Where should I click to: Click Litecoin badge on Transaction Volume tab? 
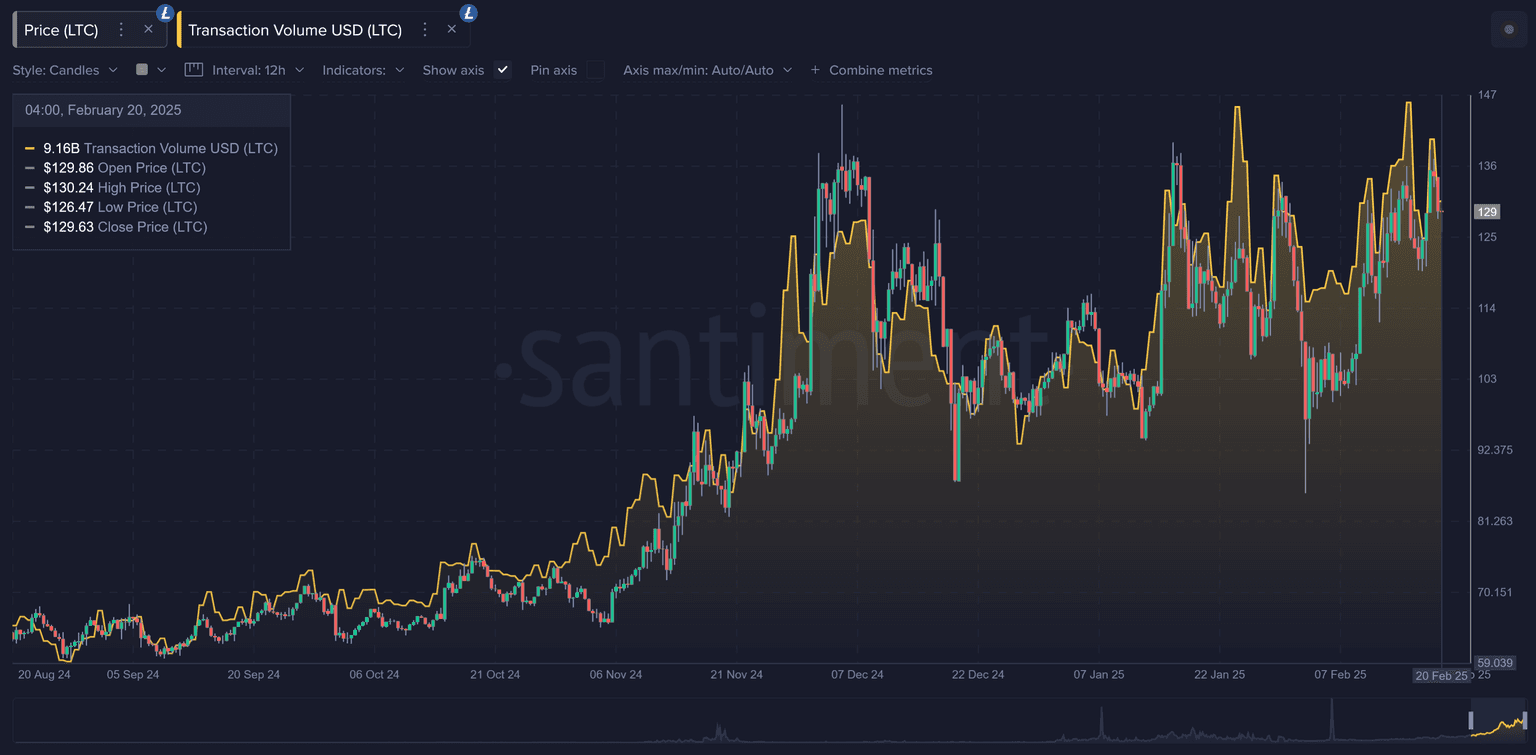click(x=468, y=13)
